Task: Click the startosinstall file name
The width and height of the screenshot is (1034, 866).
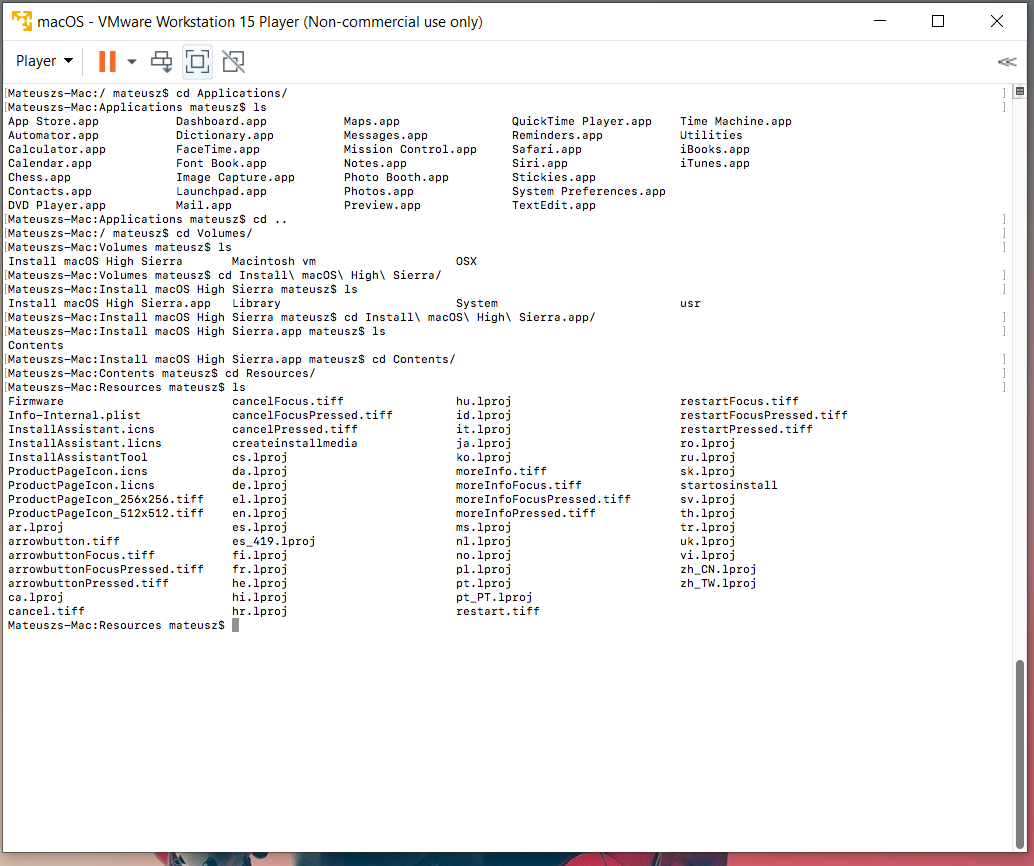Action: tap(729, 485)
